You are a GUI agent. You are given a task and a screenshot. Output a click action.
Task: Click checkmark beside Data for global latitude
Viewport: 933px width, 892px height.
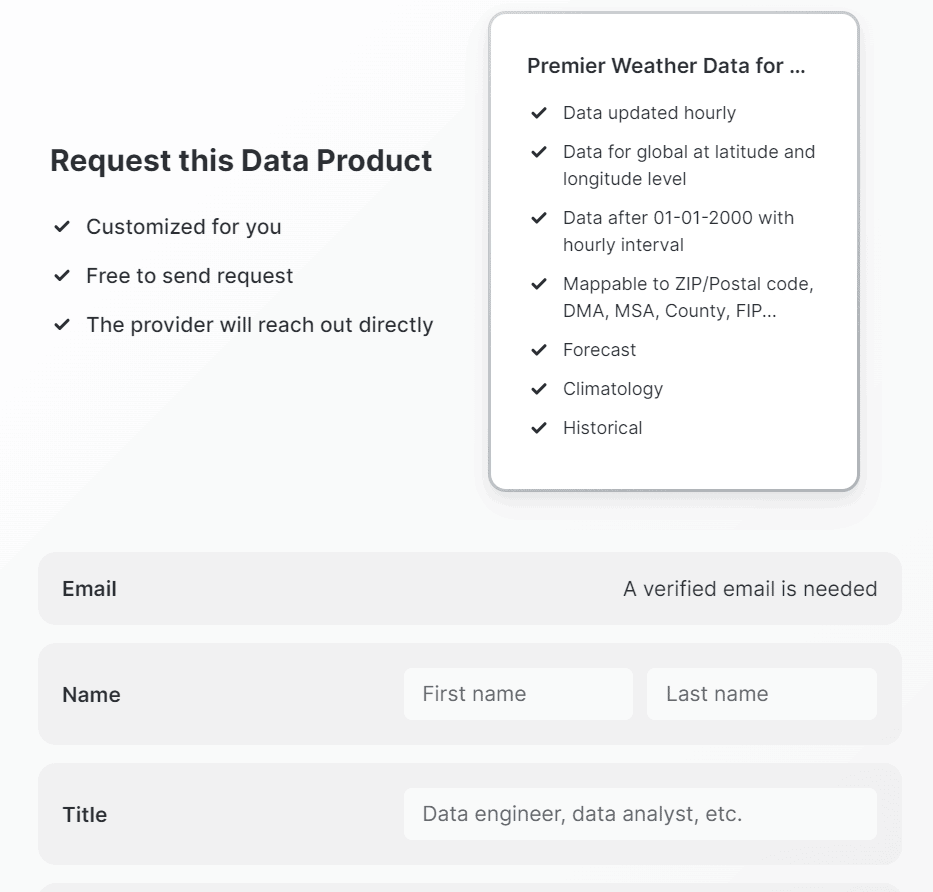click(x=538, y=152)
